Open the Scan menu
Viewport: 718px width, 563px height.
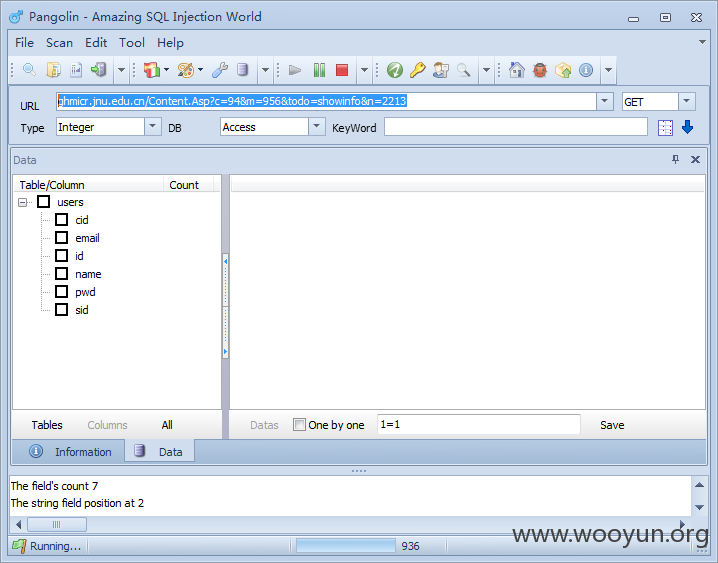[x=59, y=43]
